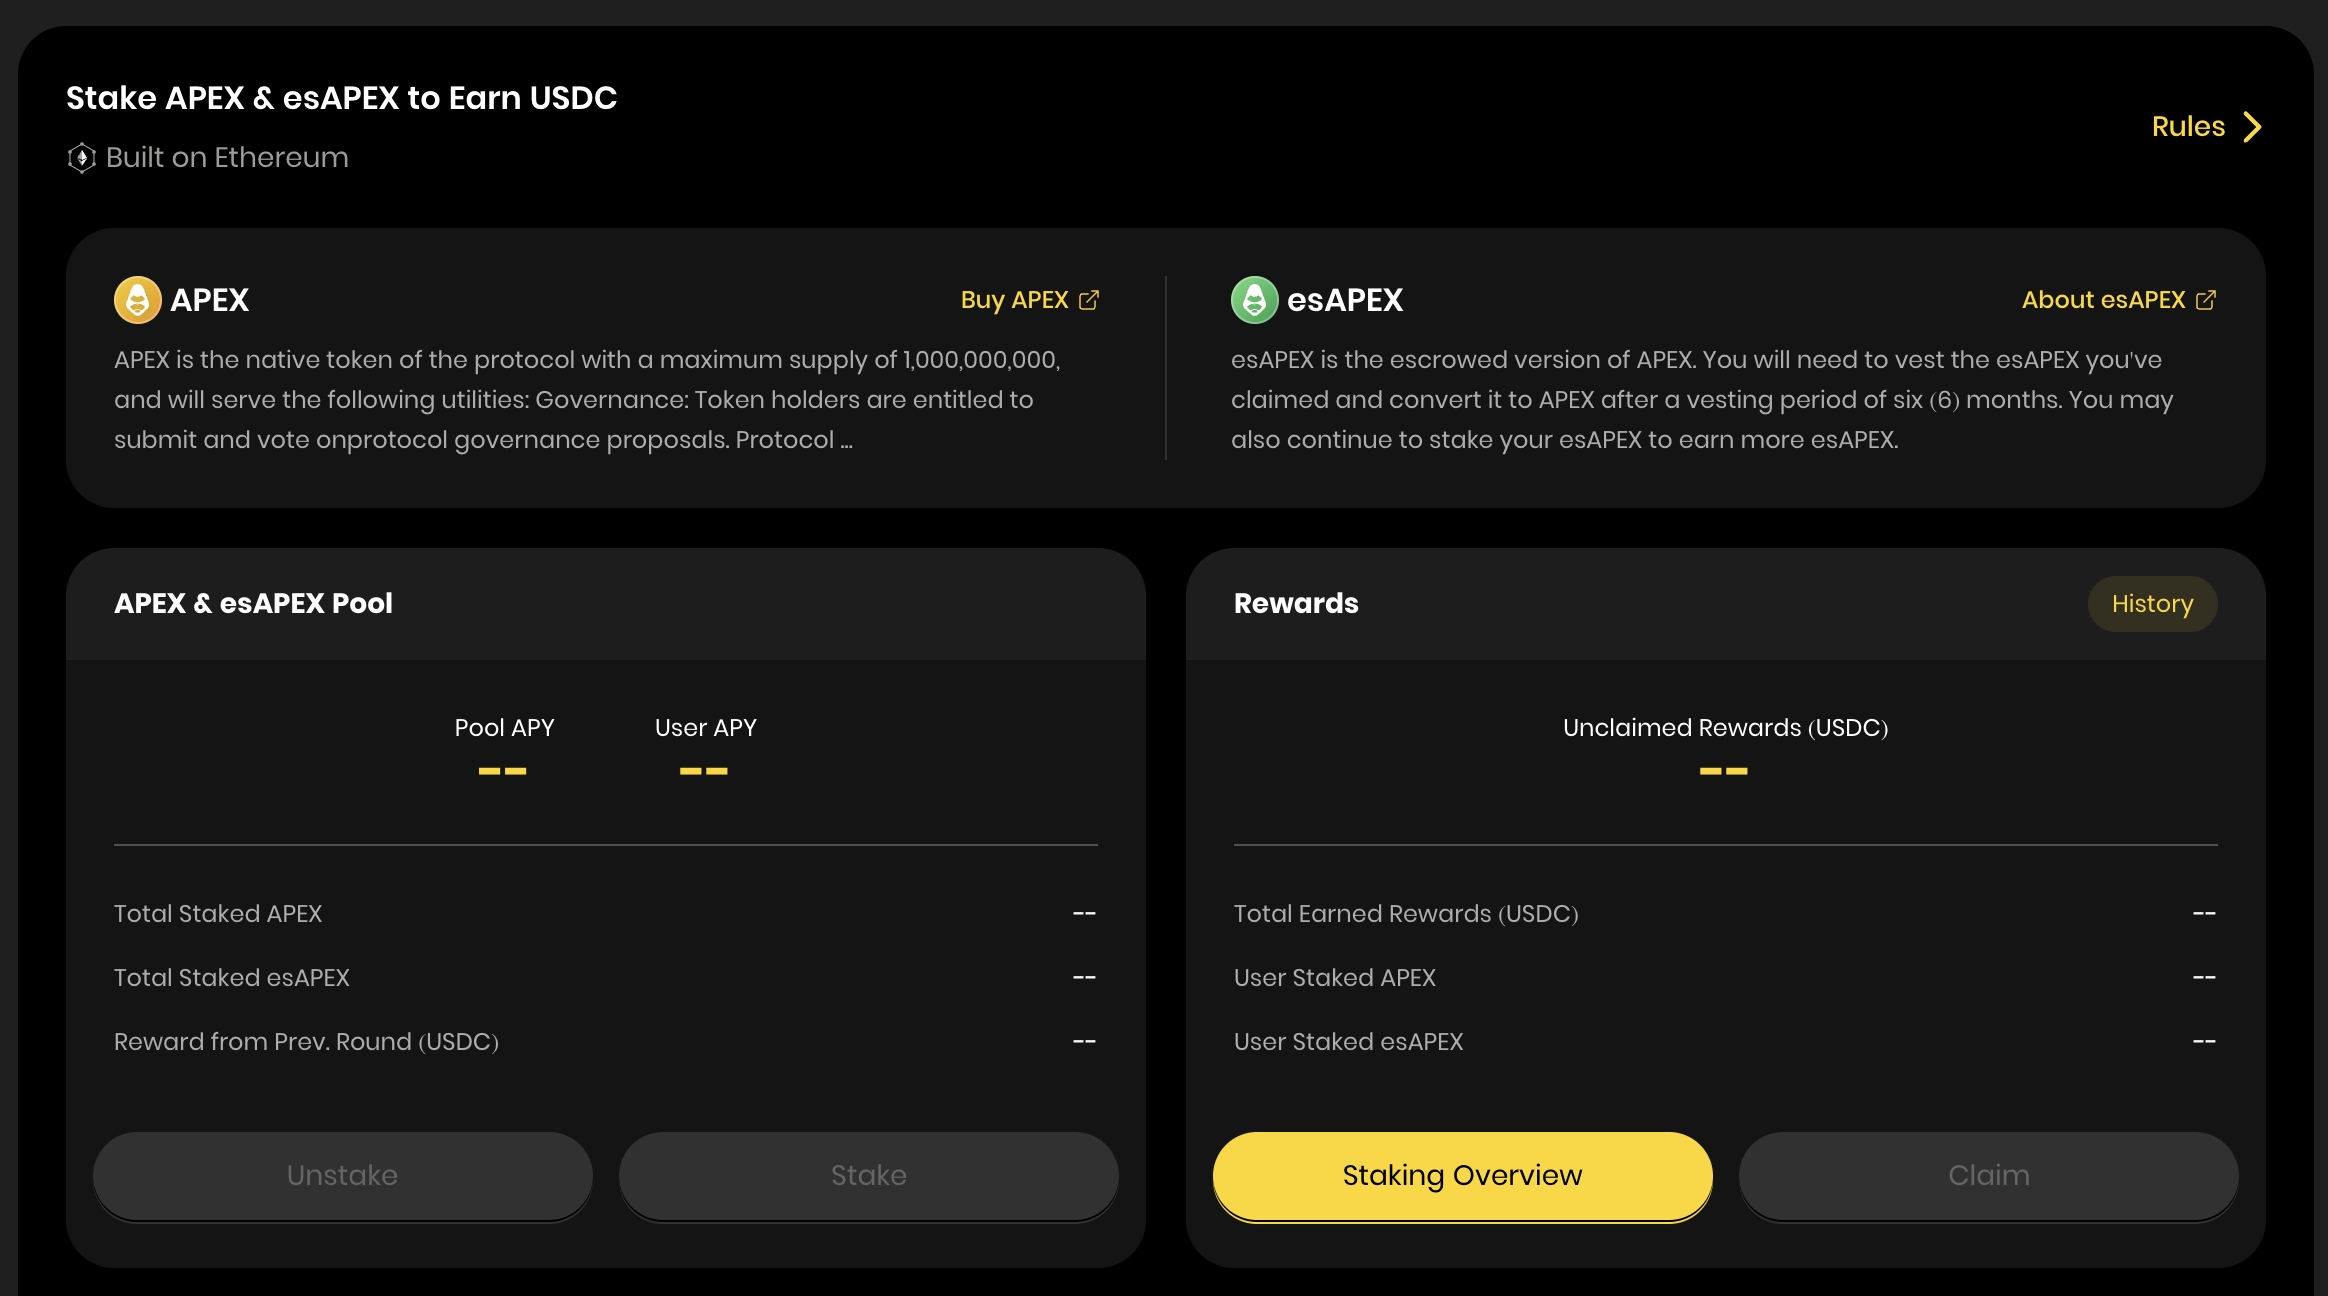
Task: Click the Pool APY value
Action: pyautogui.click(x=503, y=771)
